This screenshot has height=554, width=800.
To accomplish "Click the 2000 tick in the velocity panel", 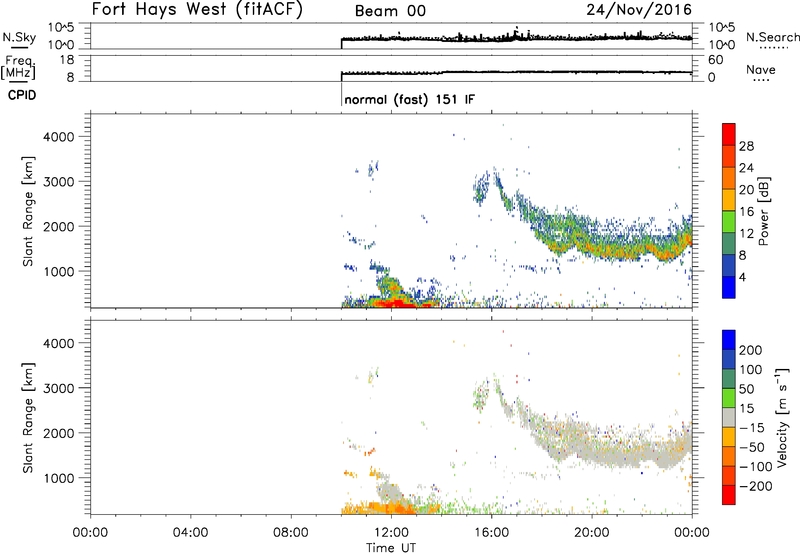I will coord(58,433).
